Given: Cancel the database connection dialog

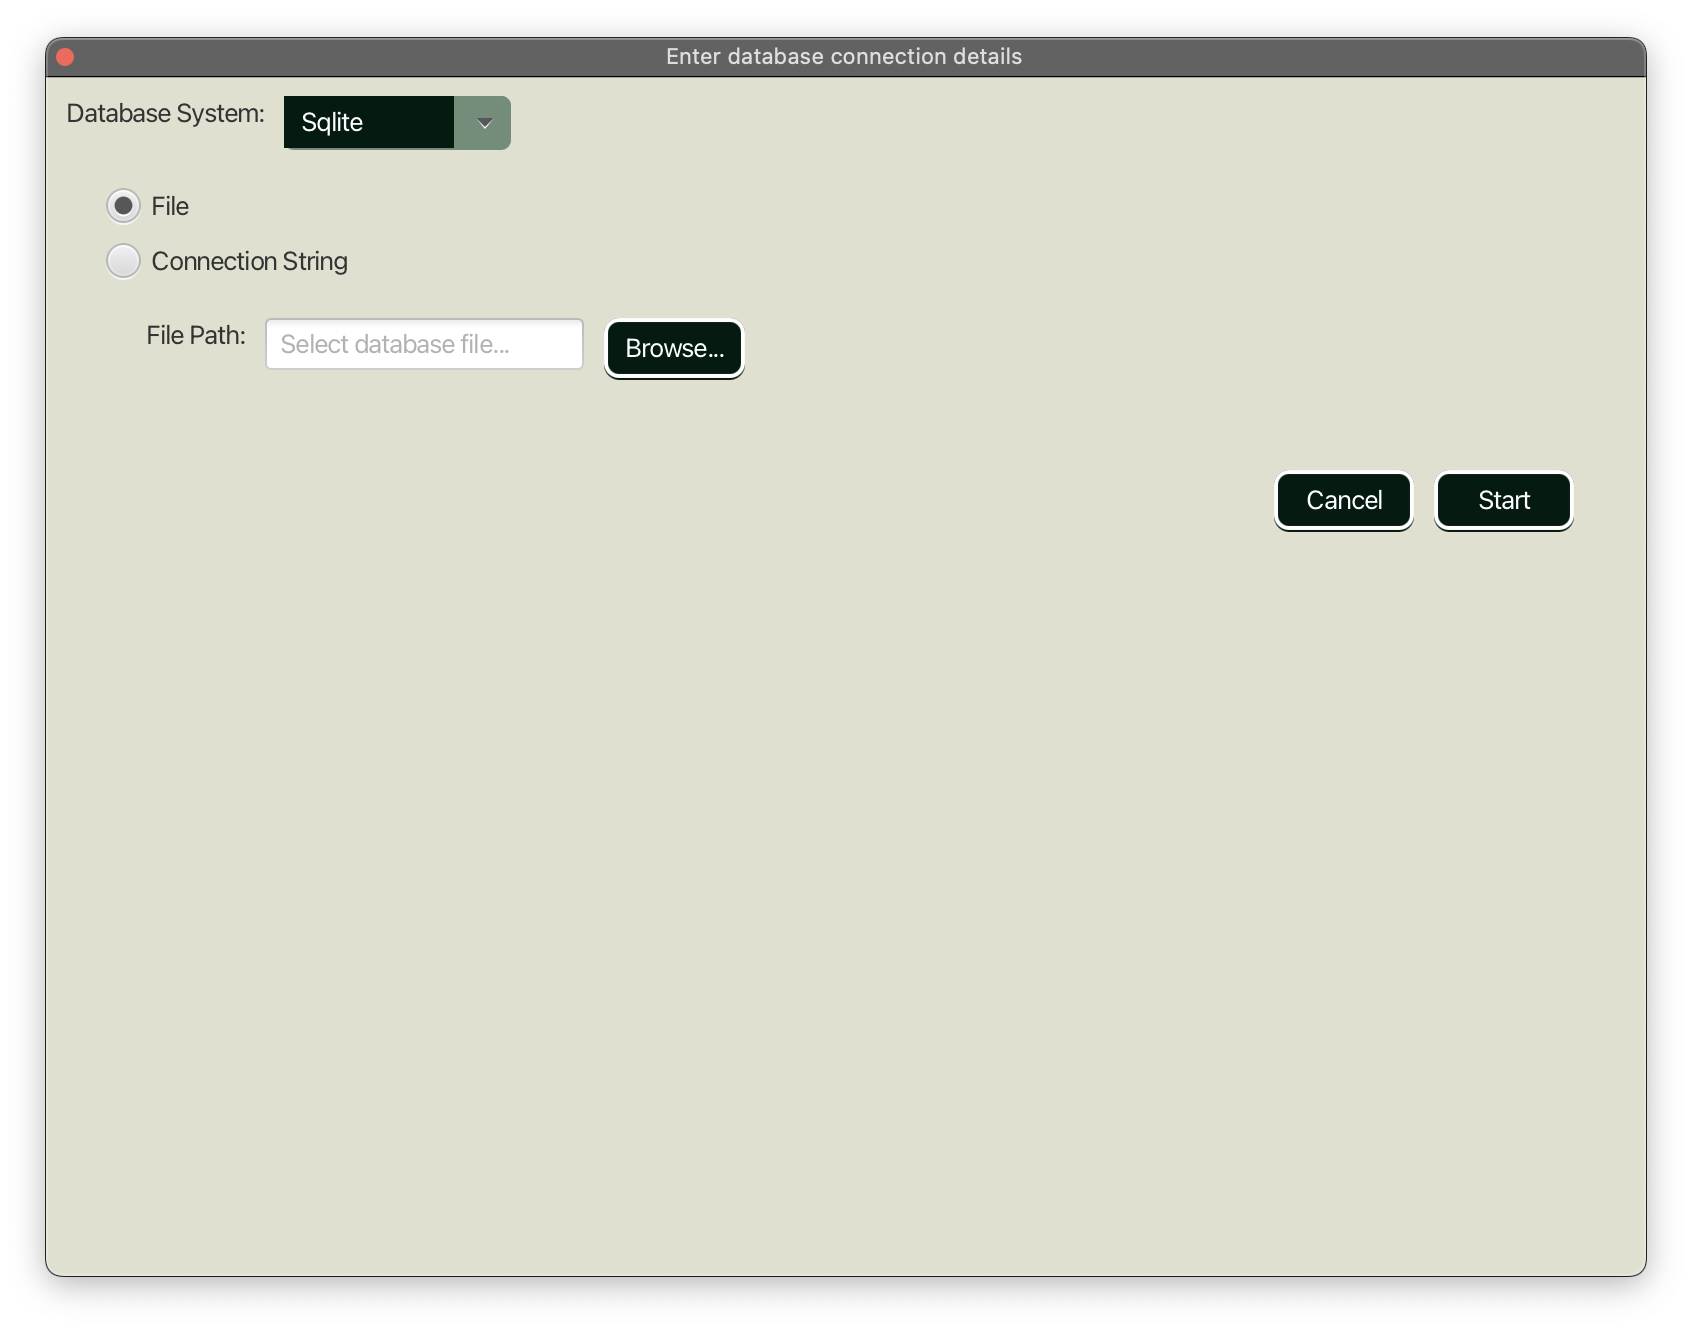Looking at the screenshot, I should tap(1343, 500).
